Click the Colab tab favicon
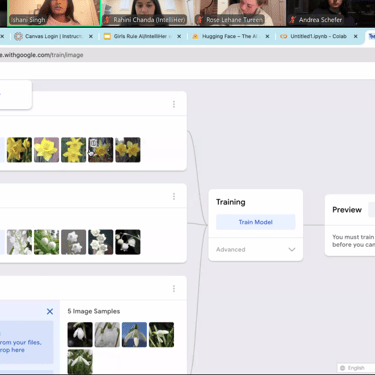The height and width of the screenshot is (375, 375). tap(284, 36)
